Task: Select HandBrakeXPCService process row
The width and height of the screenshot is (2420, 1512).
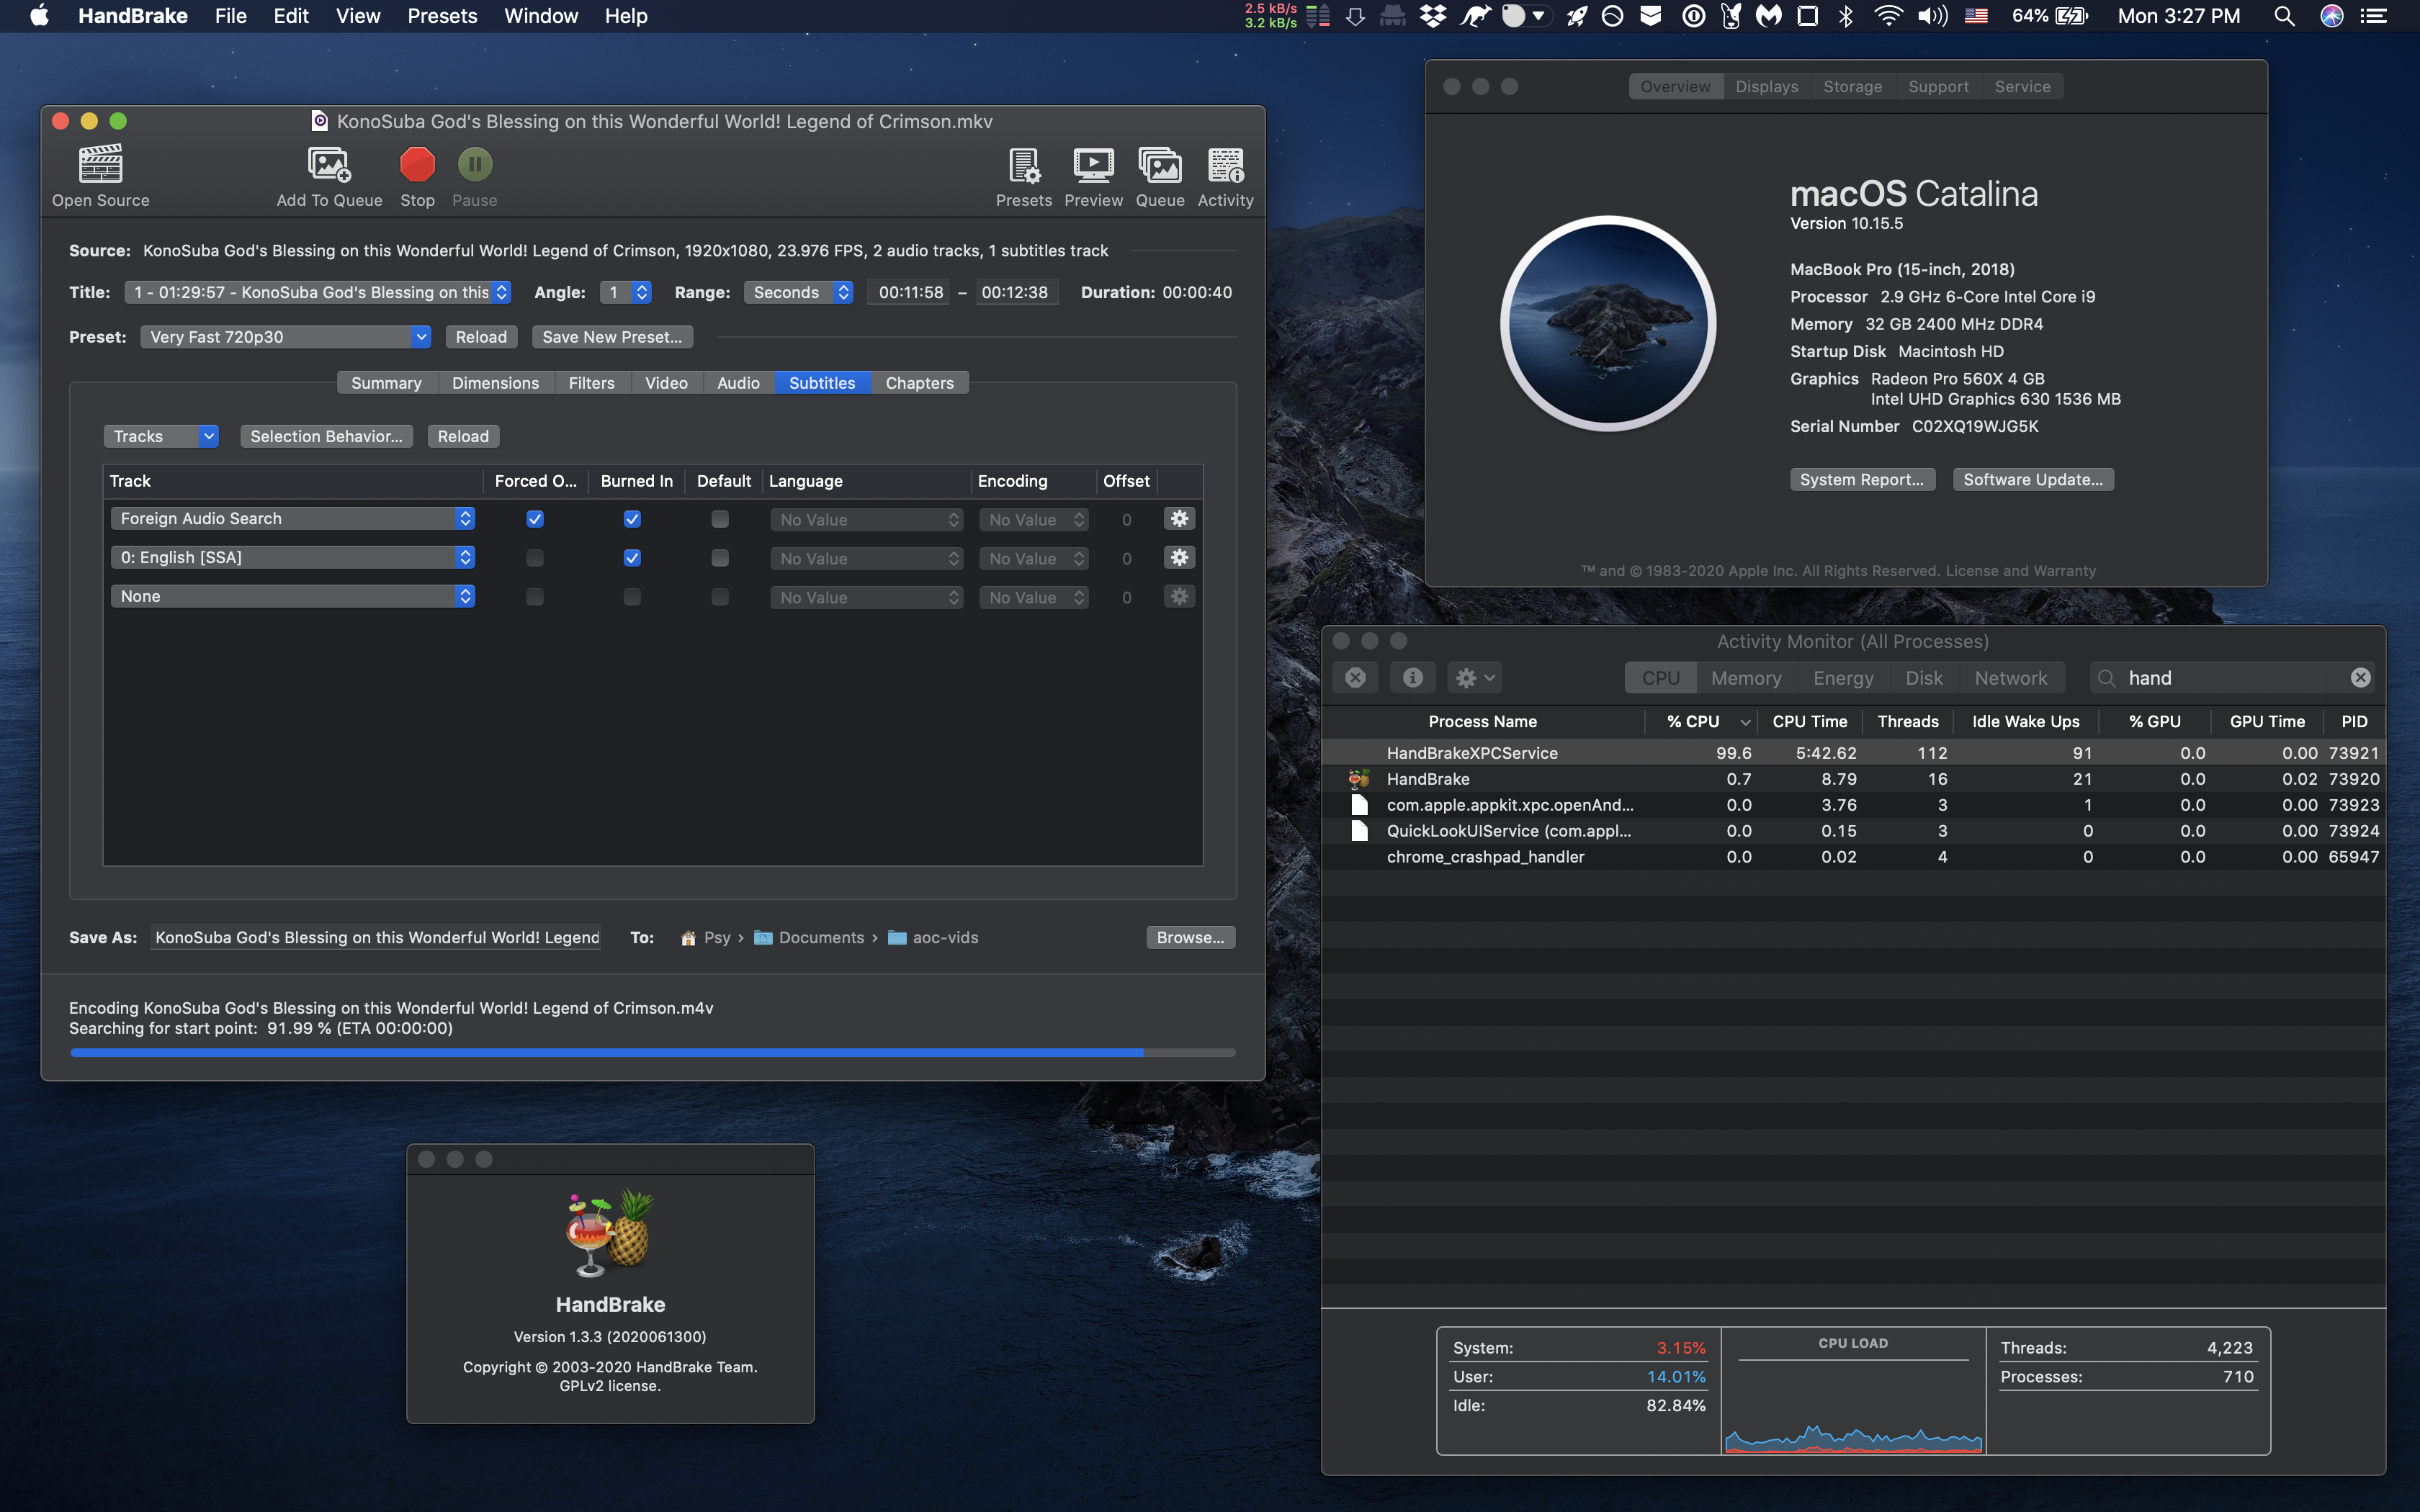Action: pyautogui.click(x=1853, y=753)
